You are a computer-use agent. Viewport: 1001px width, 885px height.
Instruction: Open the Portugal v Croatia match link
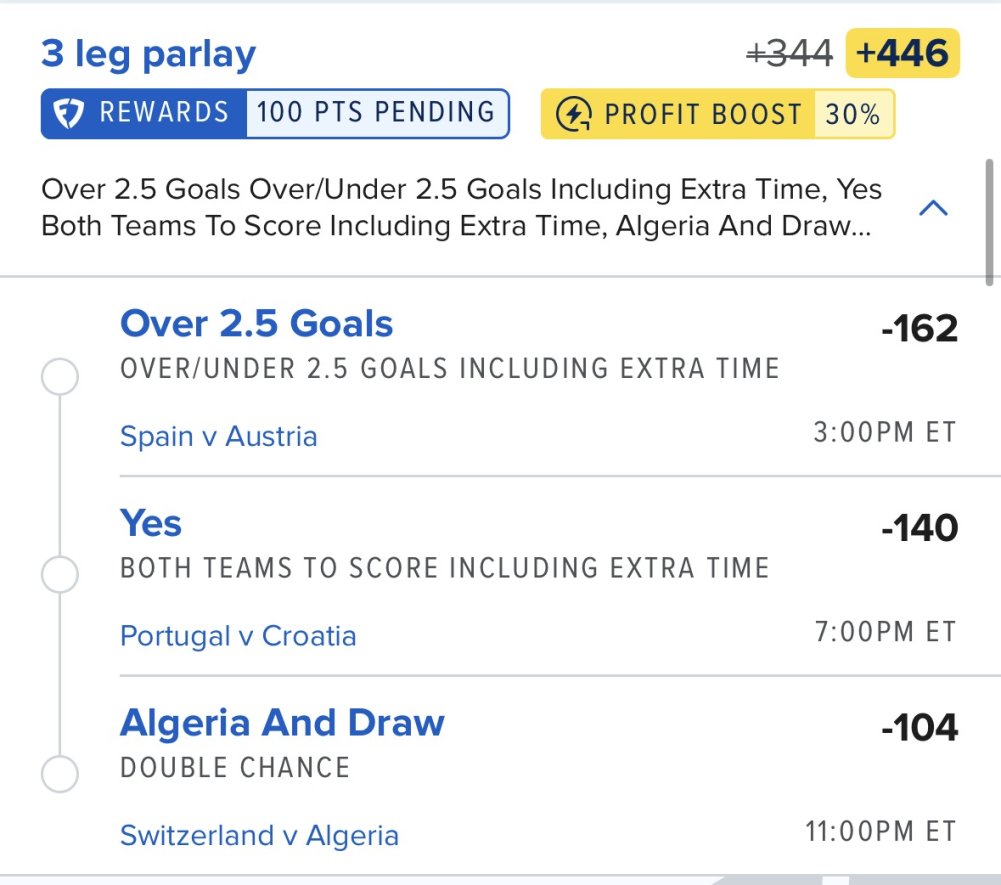pos(238,636)
